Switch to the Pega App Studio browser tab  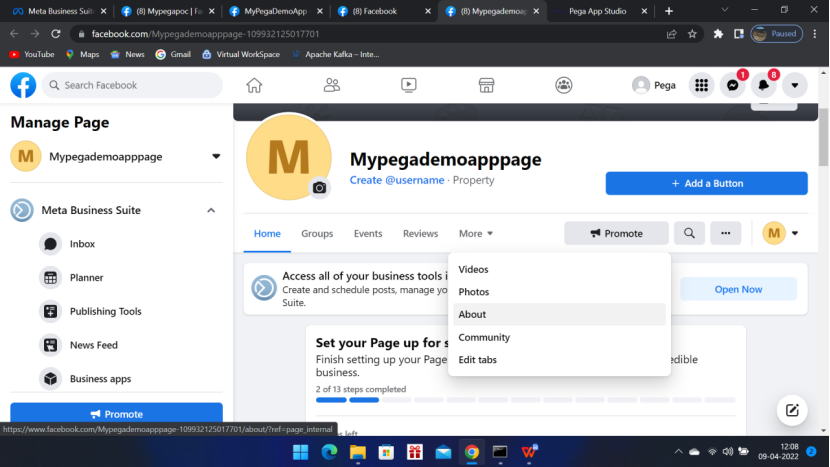pyautogui.click(x=598, y=11)
